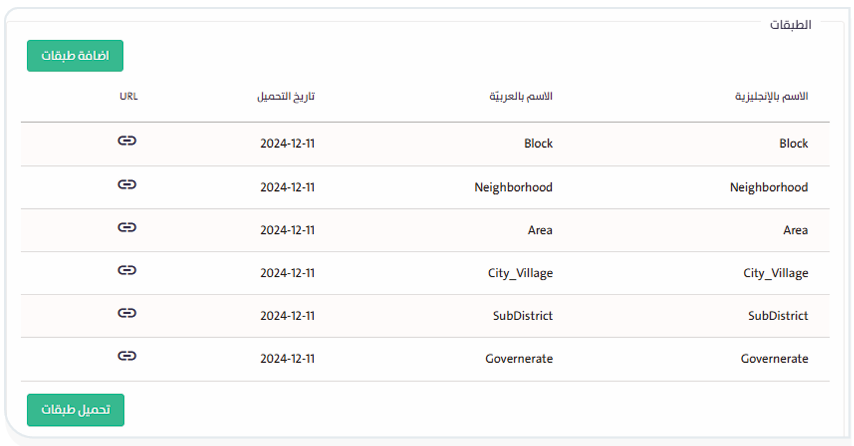Click the Governerate row upload date
This screenshot has height=446, width=854.
(287, 359)
